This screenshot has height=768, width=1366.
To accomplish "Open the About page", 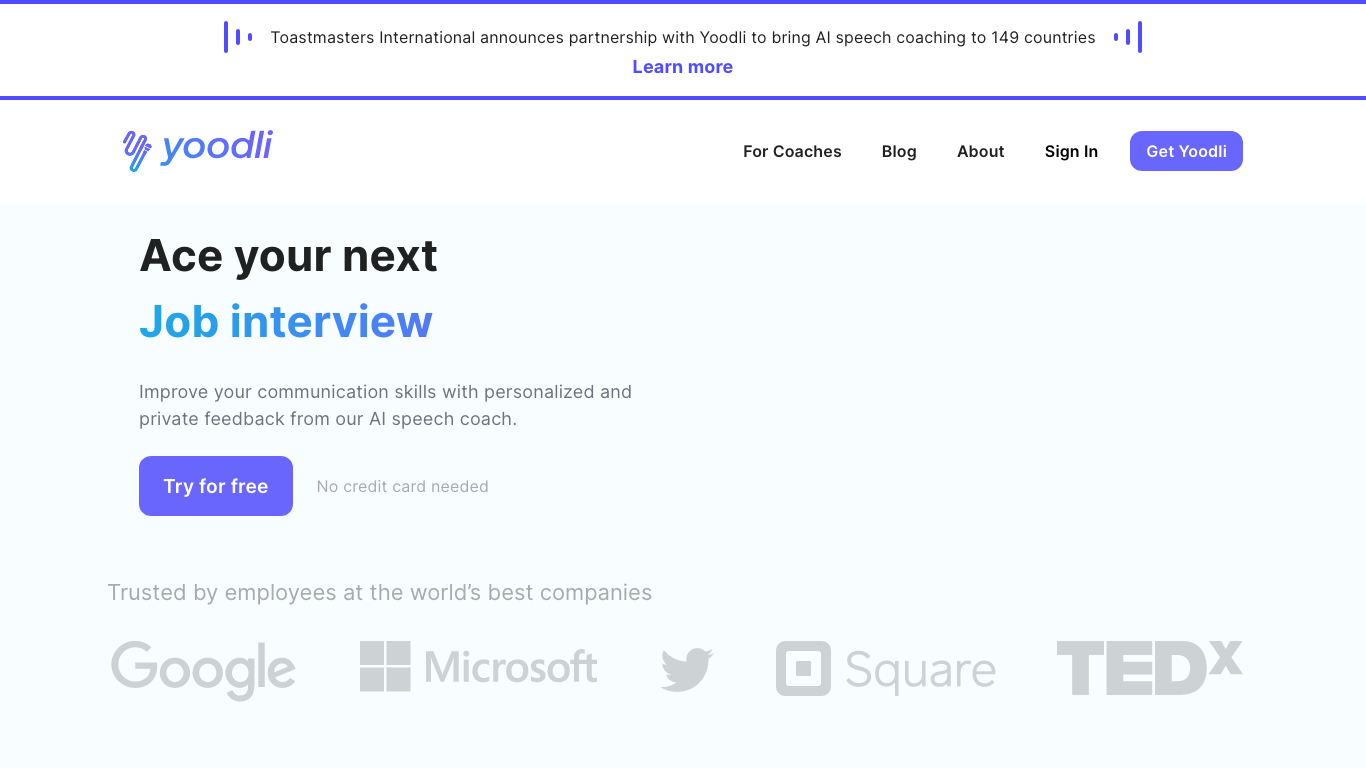I will pos(980,151).
